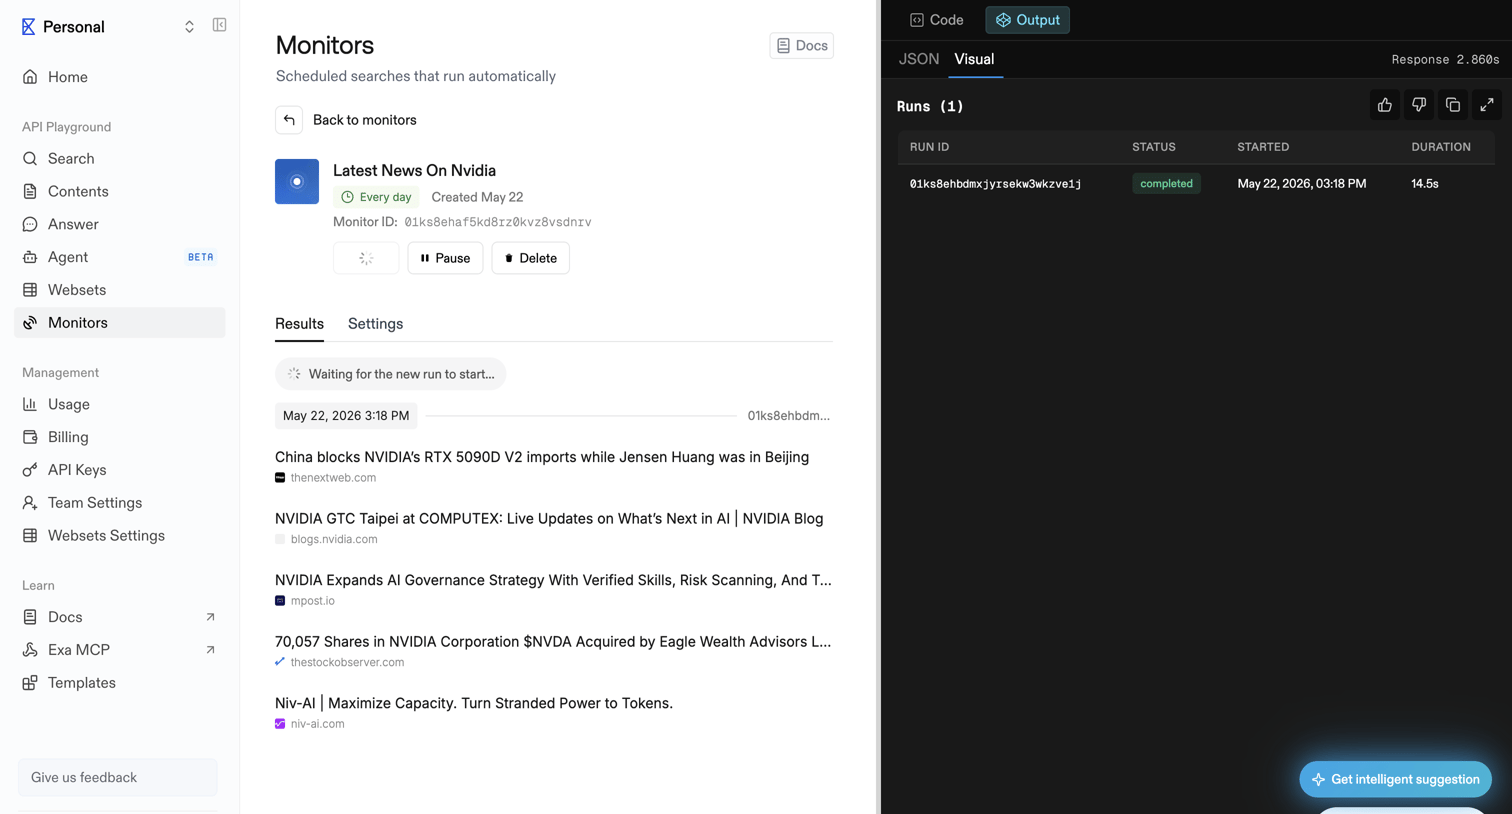Open Websets from the sidebar
The height and width of the screenshot is (814, 1512).
pyautogui.click(x=120, y=290)
